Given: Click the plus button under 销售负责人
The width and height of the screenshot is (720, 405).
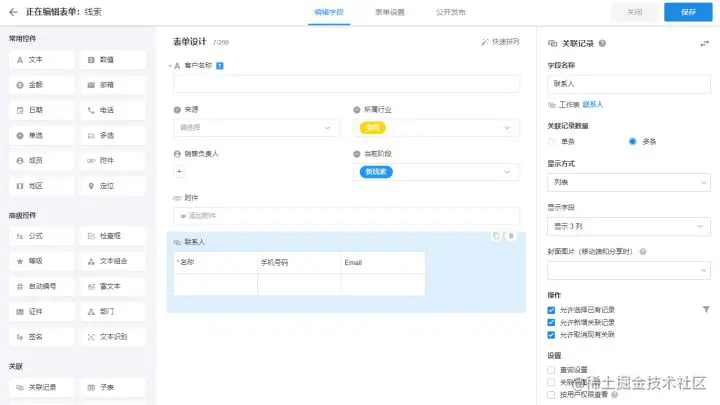Looking at the screenshot, I should click(x=179, y=171).
